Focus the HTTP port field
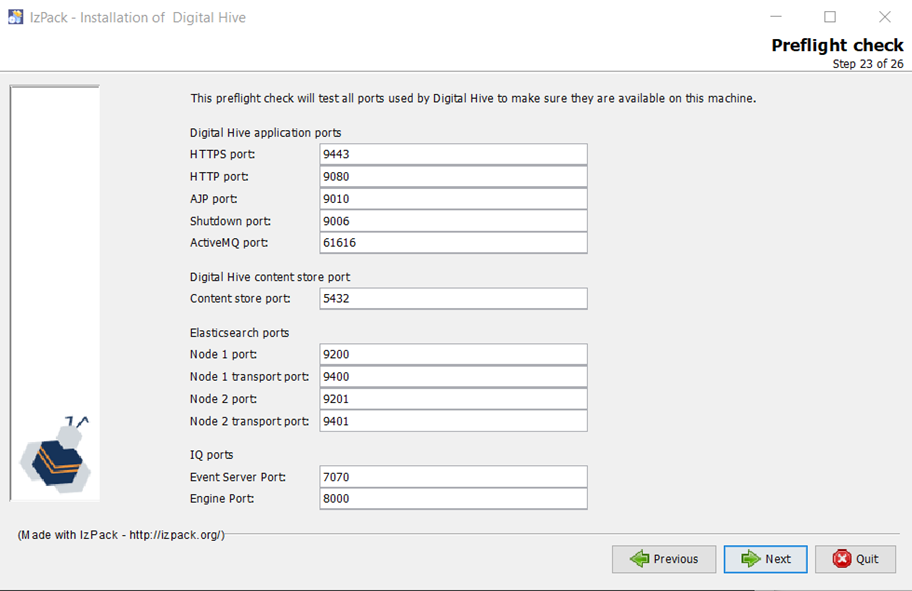 (454, 176)
